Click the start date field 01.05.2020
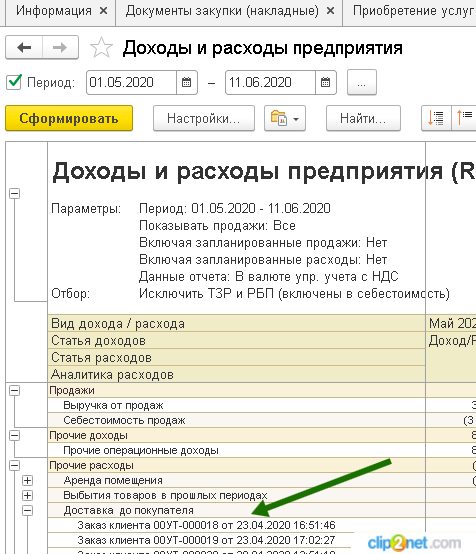The height and width of the screenshot is (554, 476). [131, 83]
